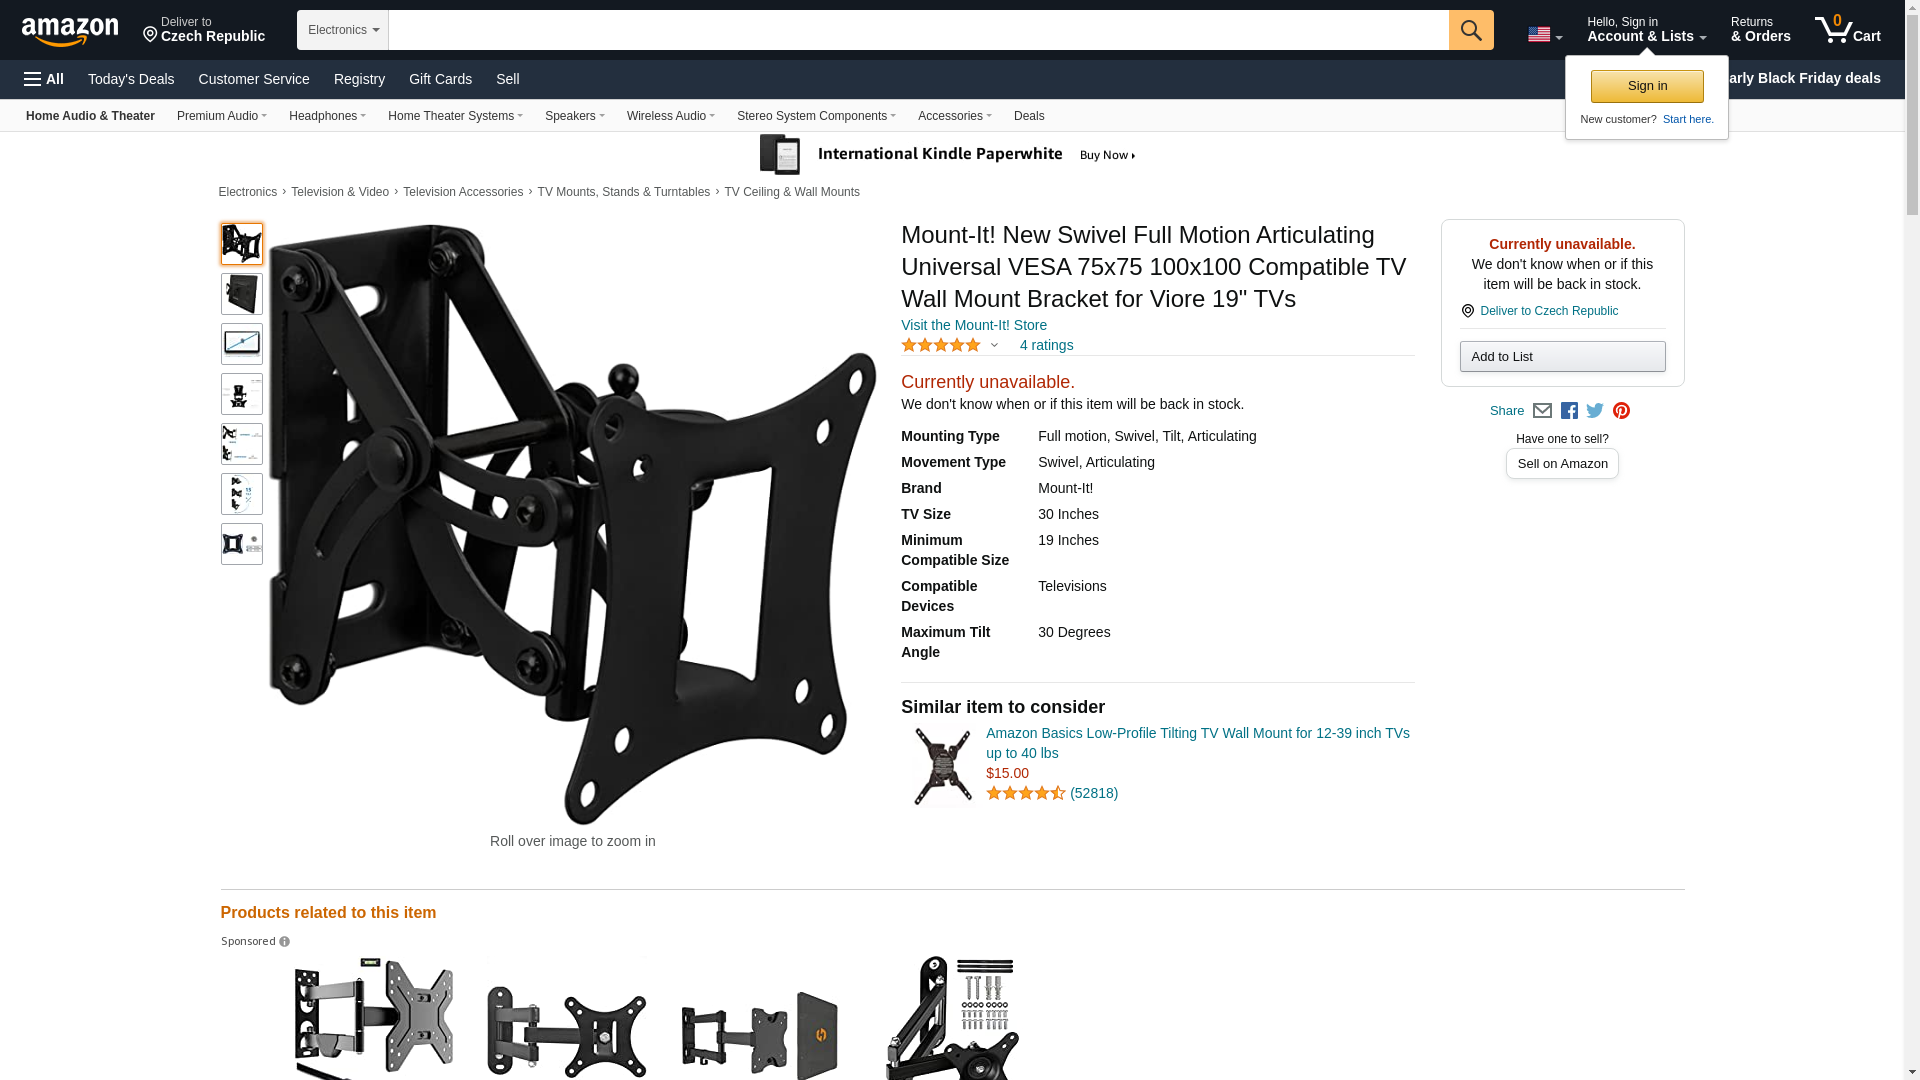Click the yellow Sign in button
This screenshot has width=1920, height=1080.
[1647, 86]
